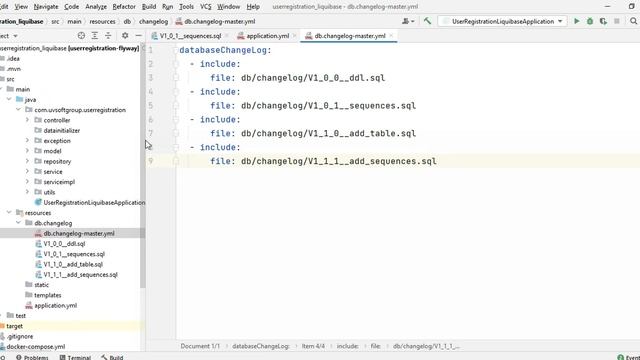640x360 pixels.
Task: Close the application.yml tab
Action: [294, 36]
